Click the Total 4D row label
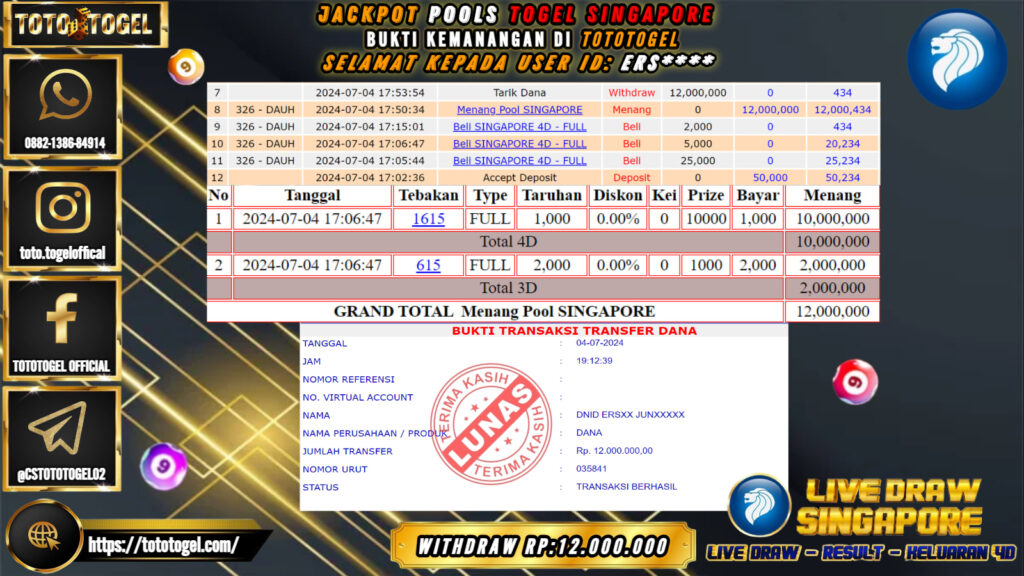This screenshot has height=576, width=1024. pos(508,242)
